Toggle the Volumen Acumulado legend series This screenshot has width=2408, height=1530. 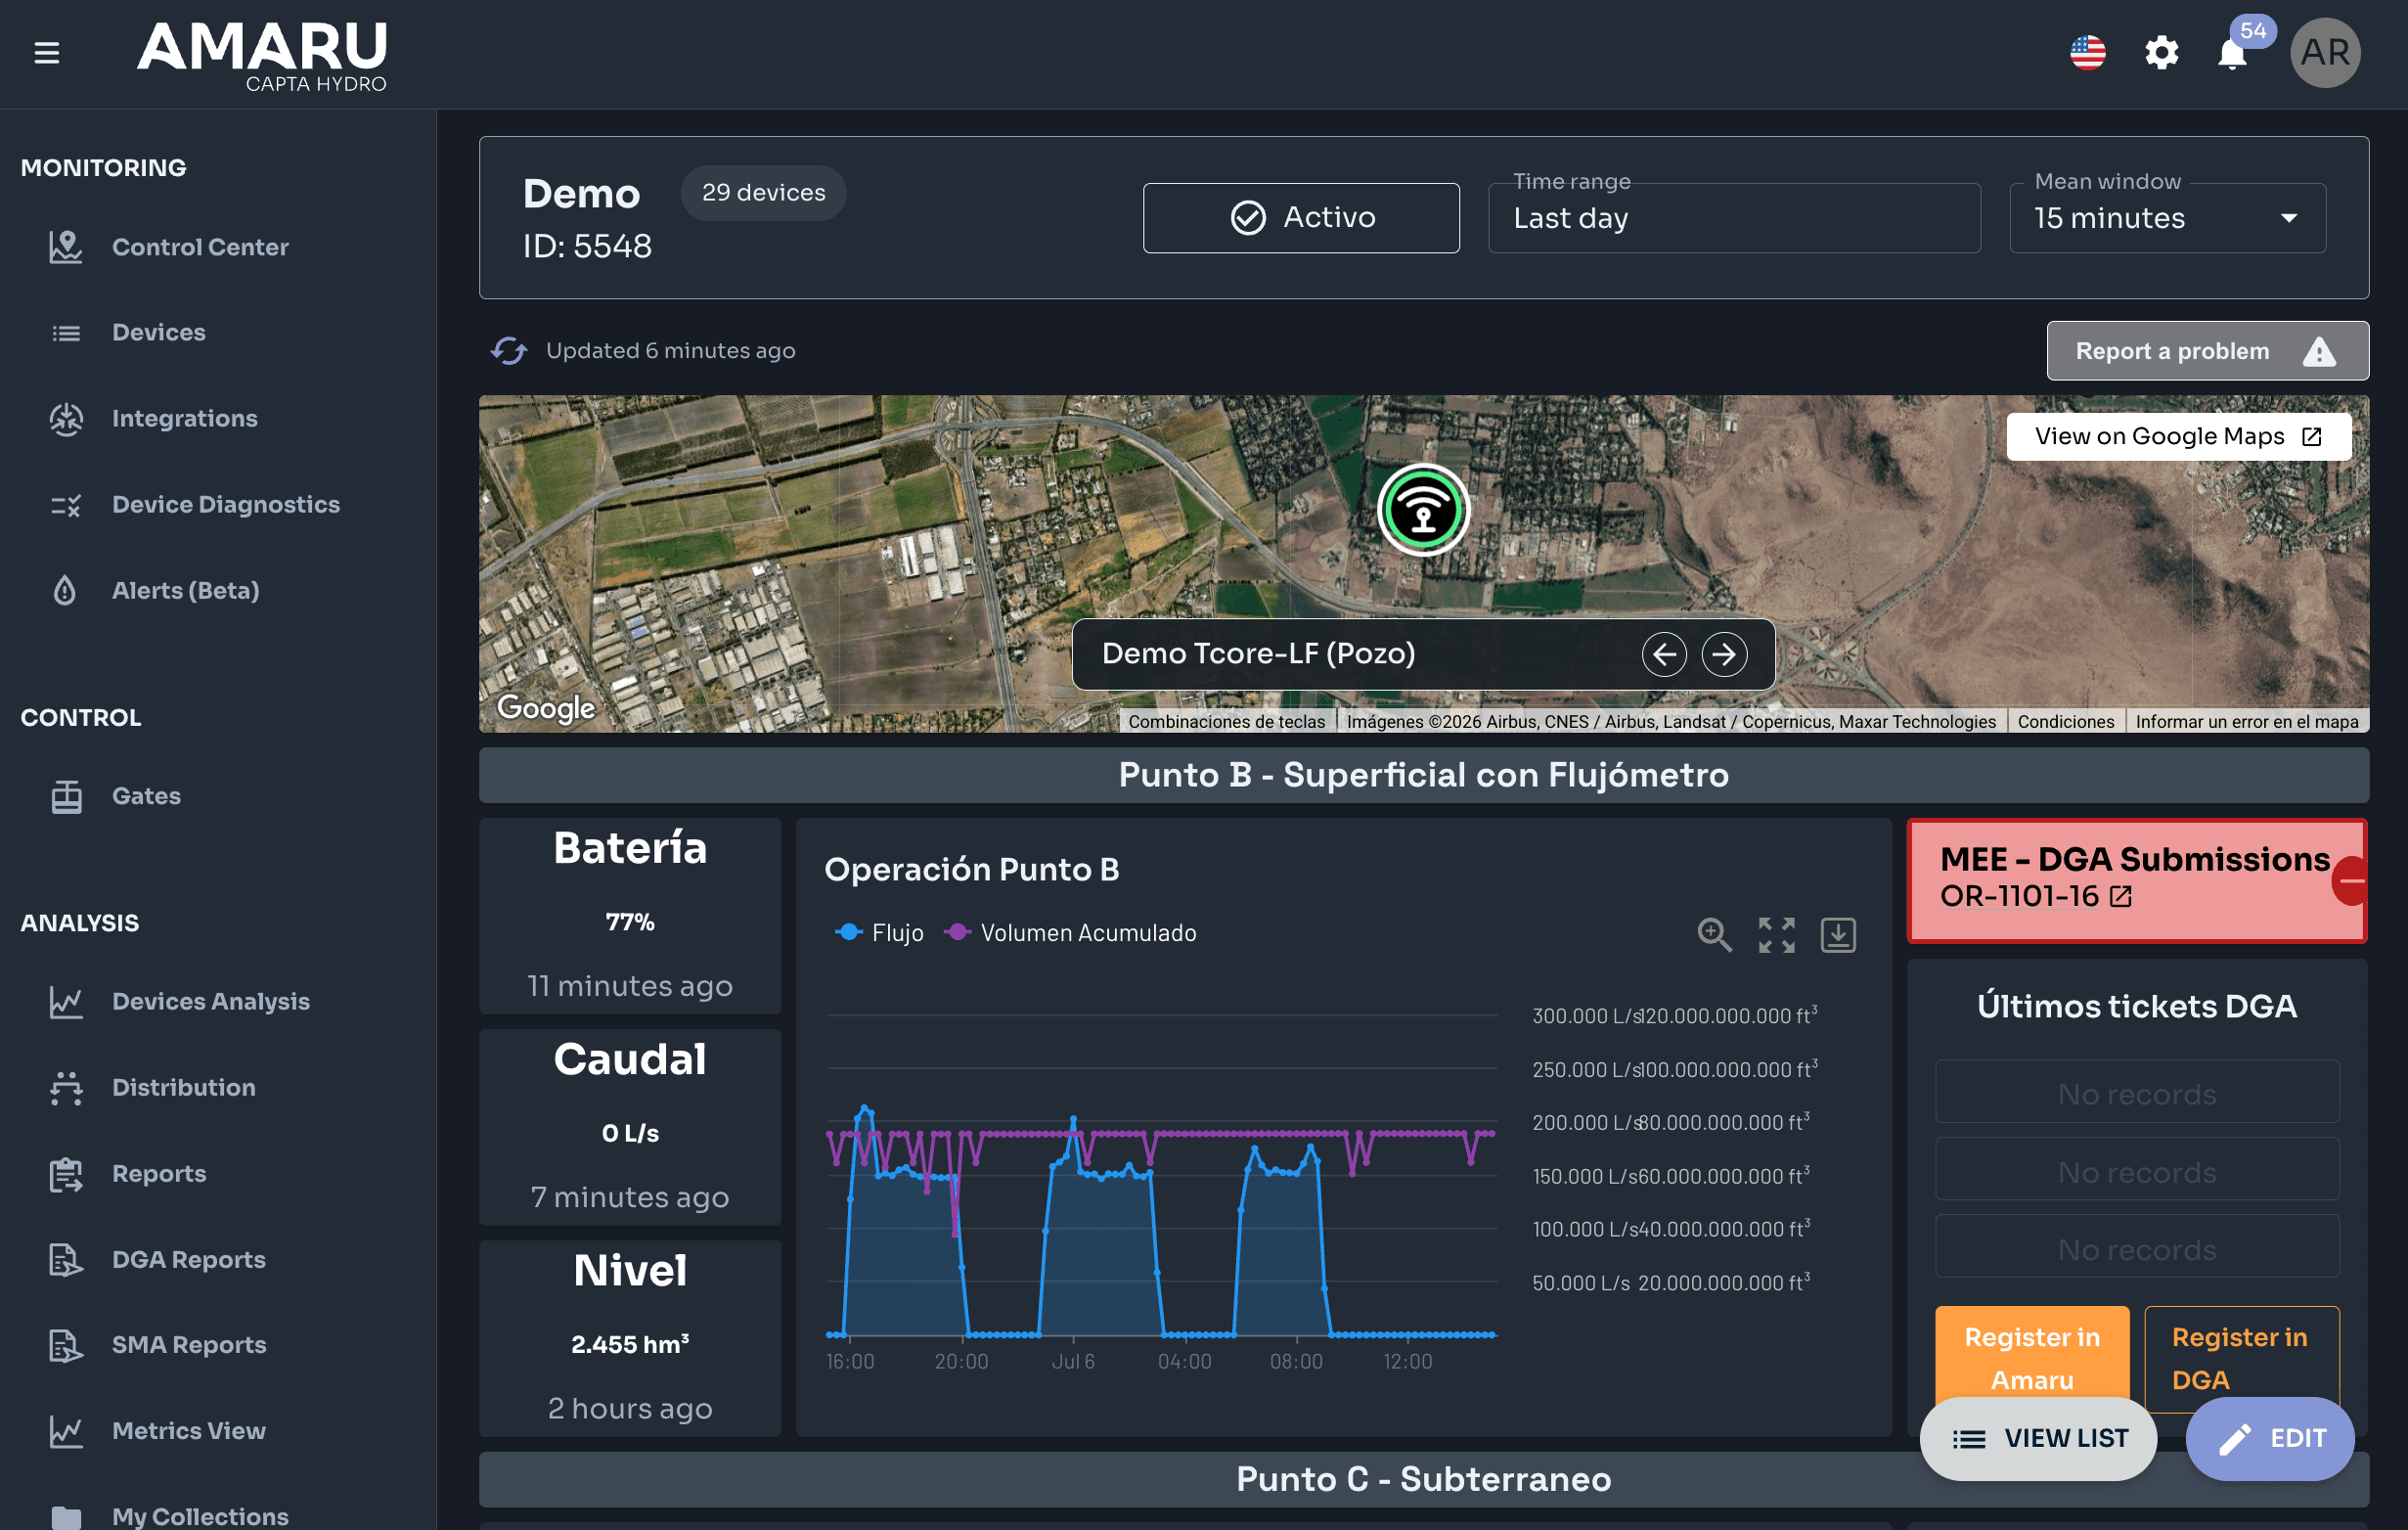pyautogui.click(x=1070, y=933)
